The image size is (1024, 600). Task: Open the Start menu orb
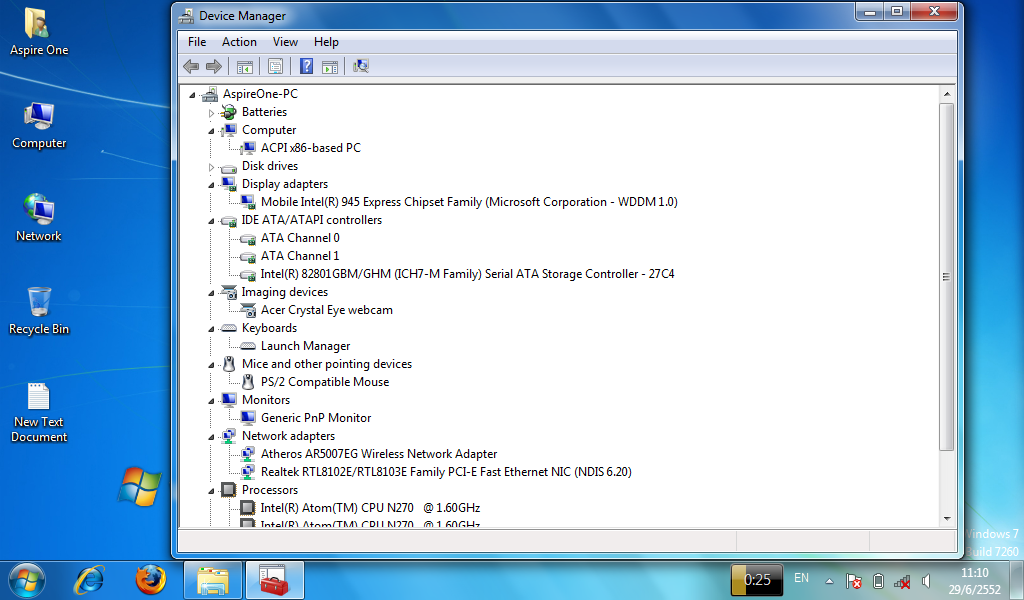click(x=26, y=580)
